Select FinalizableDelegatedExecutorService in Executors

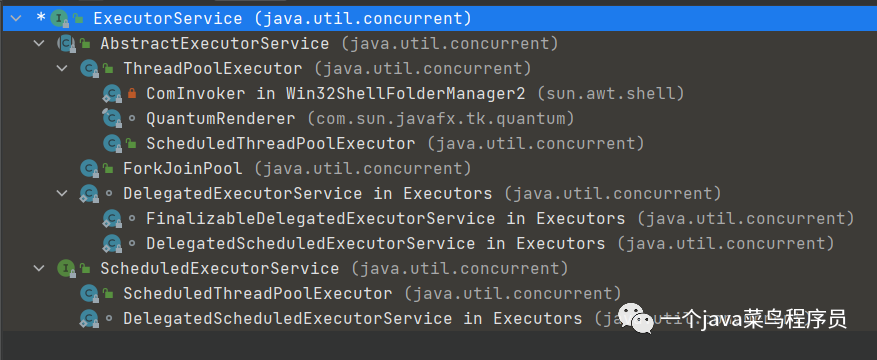coord(385,219)
